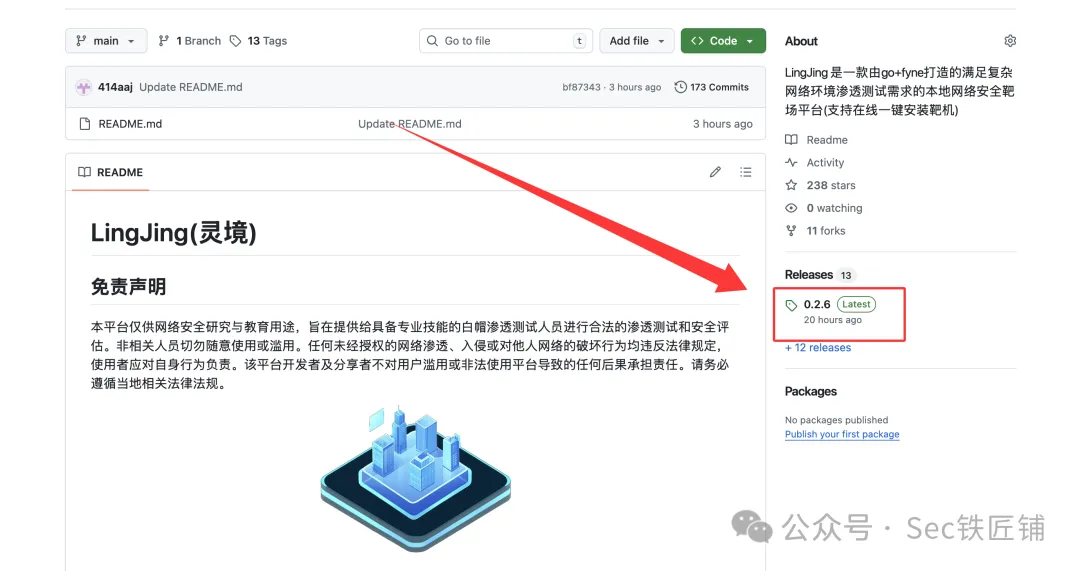Click Publish your first package link

[842, 435]
